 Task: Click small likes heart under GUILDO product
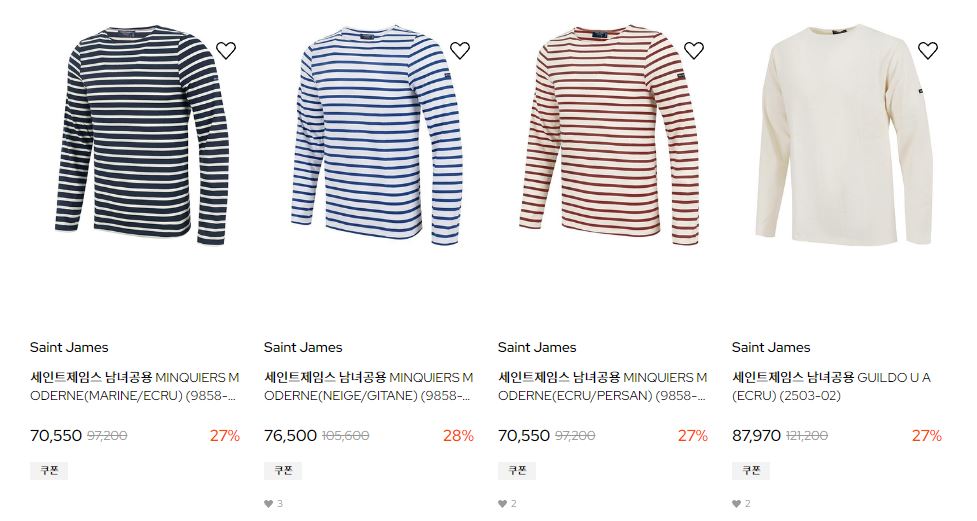tap(736, 504)
